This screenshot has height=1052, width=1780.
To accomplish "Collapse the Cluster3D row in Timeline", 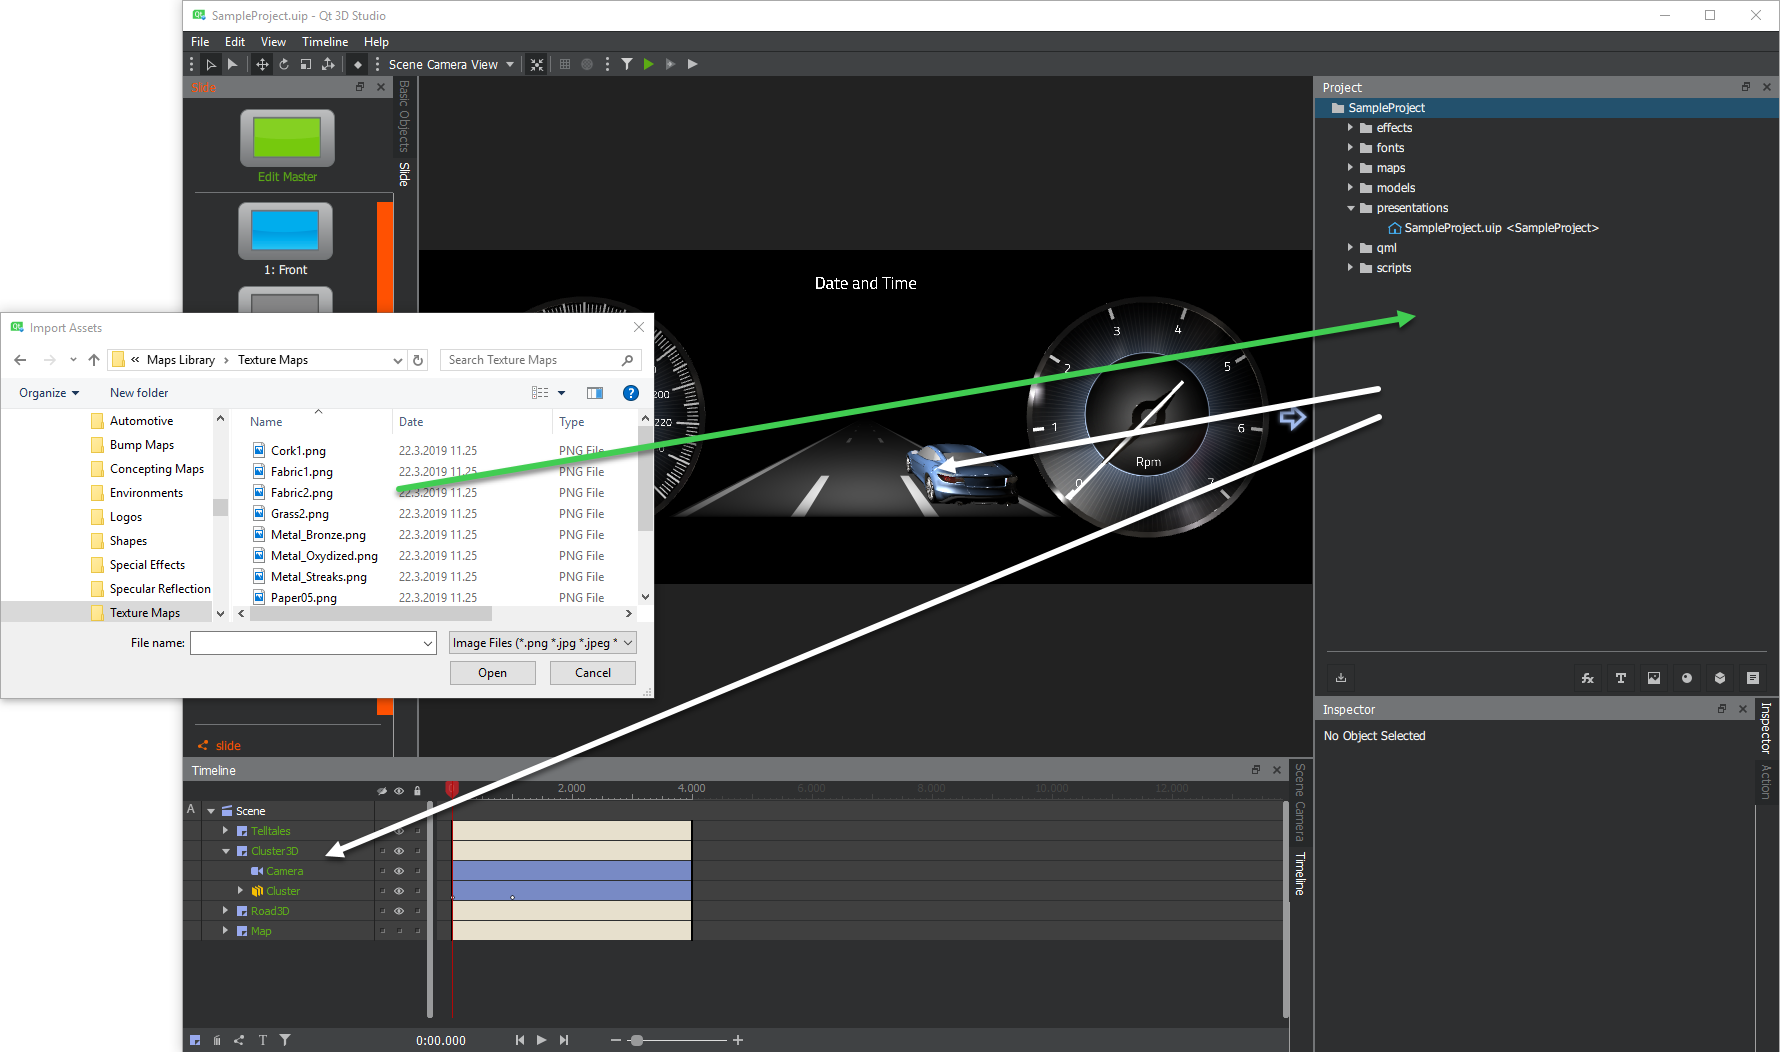I will (x=225, y=851).
